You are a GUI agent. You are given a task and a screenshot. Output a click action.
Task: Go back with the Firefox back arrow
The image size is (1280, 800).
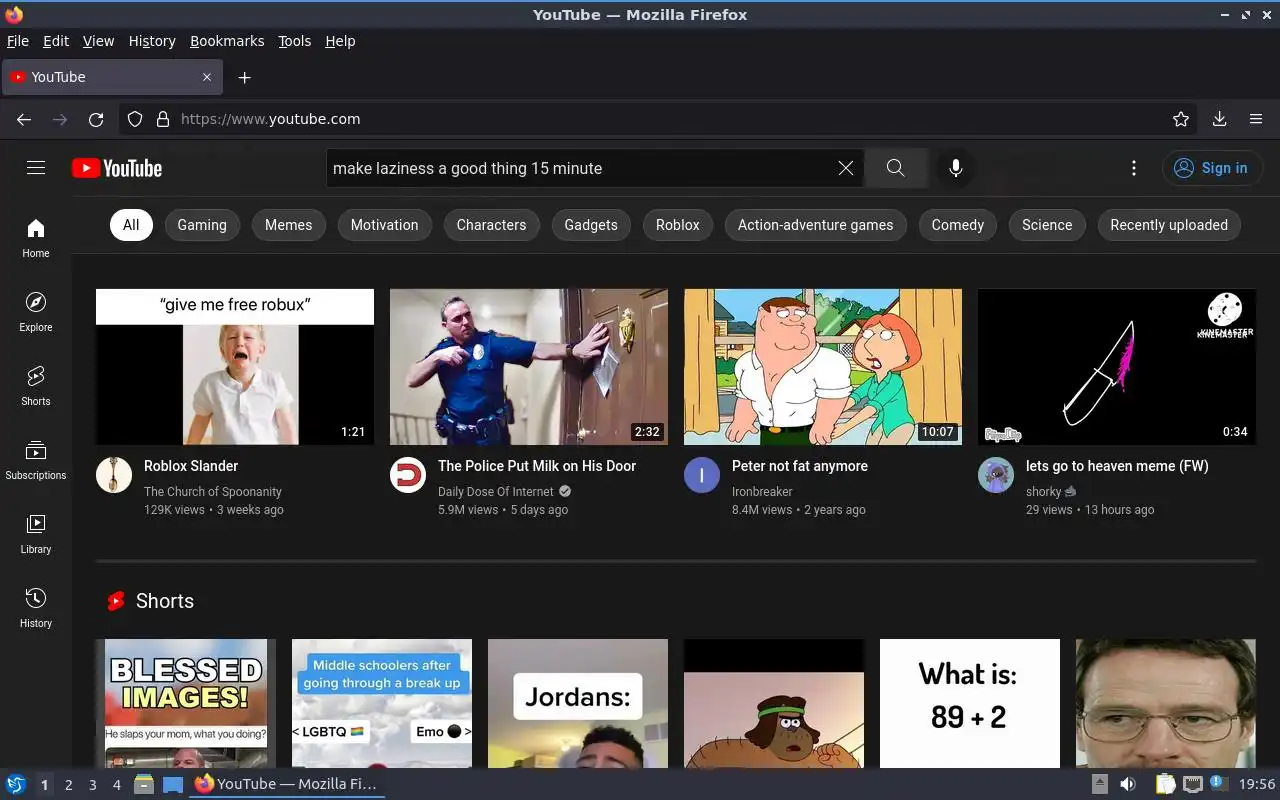click(x=24, y=119)
